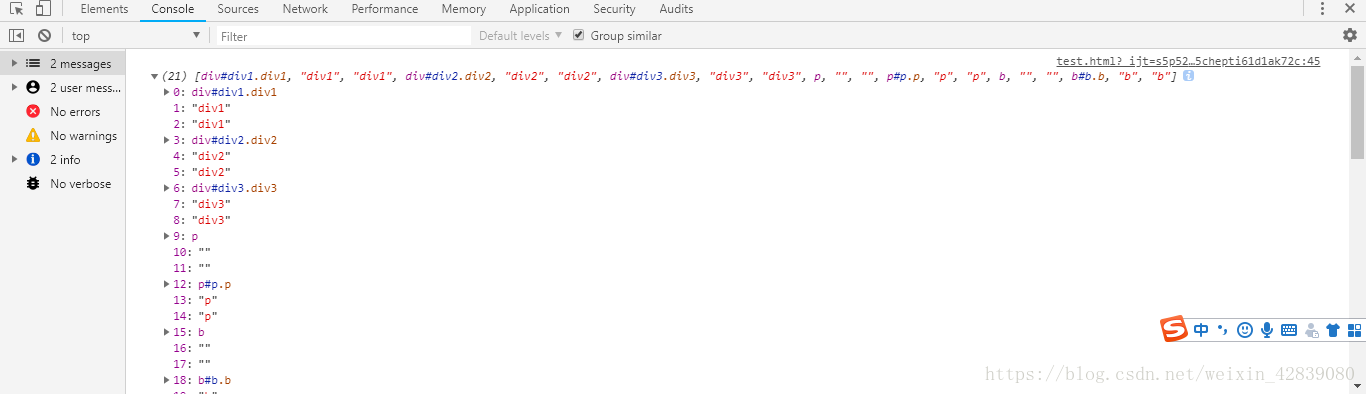Click the Sogou microphone voice input icon
Image resolution: width=1366 pixels, height=394 pixels.
pyautogui.click(x=1267, y=330)
